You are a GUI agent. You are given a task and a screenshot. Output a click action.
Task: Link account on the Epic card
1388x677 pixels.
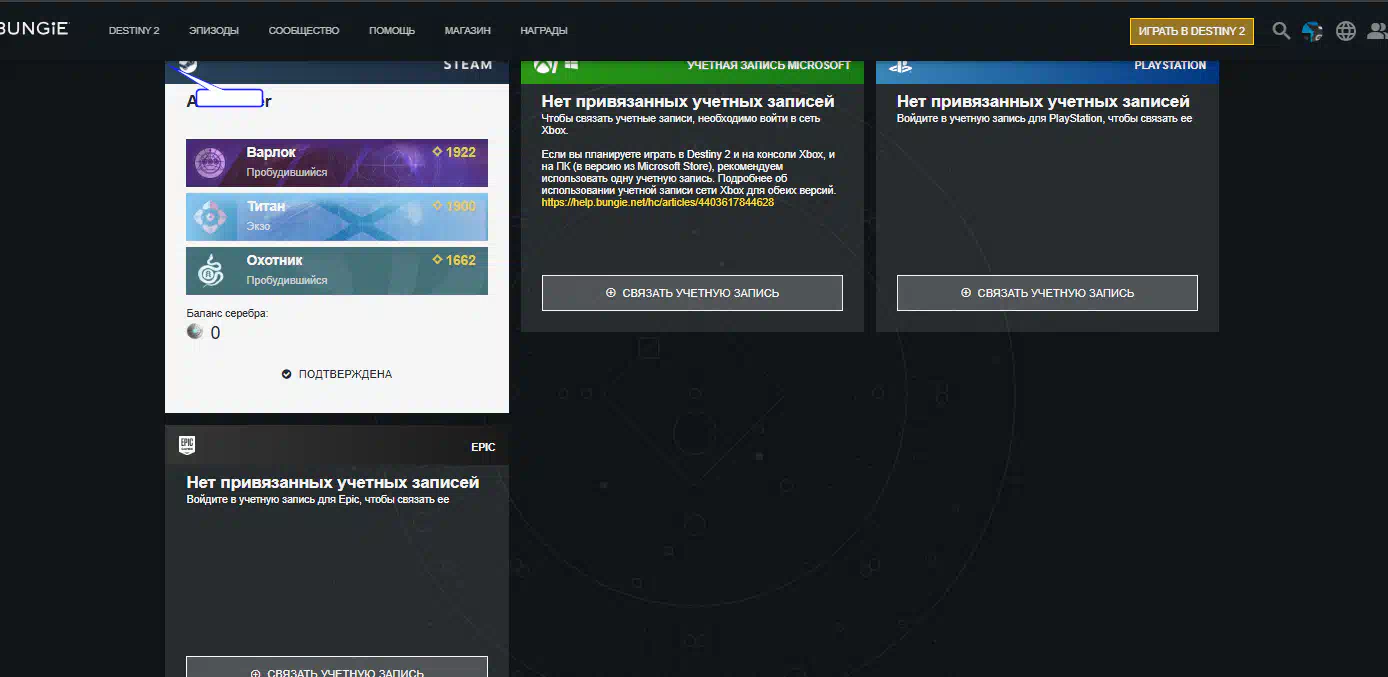(x=337, y=667)
